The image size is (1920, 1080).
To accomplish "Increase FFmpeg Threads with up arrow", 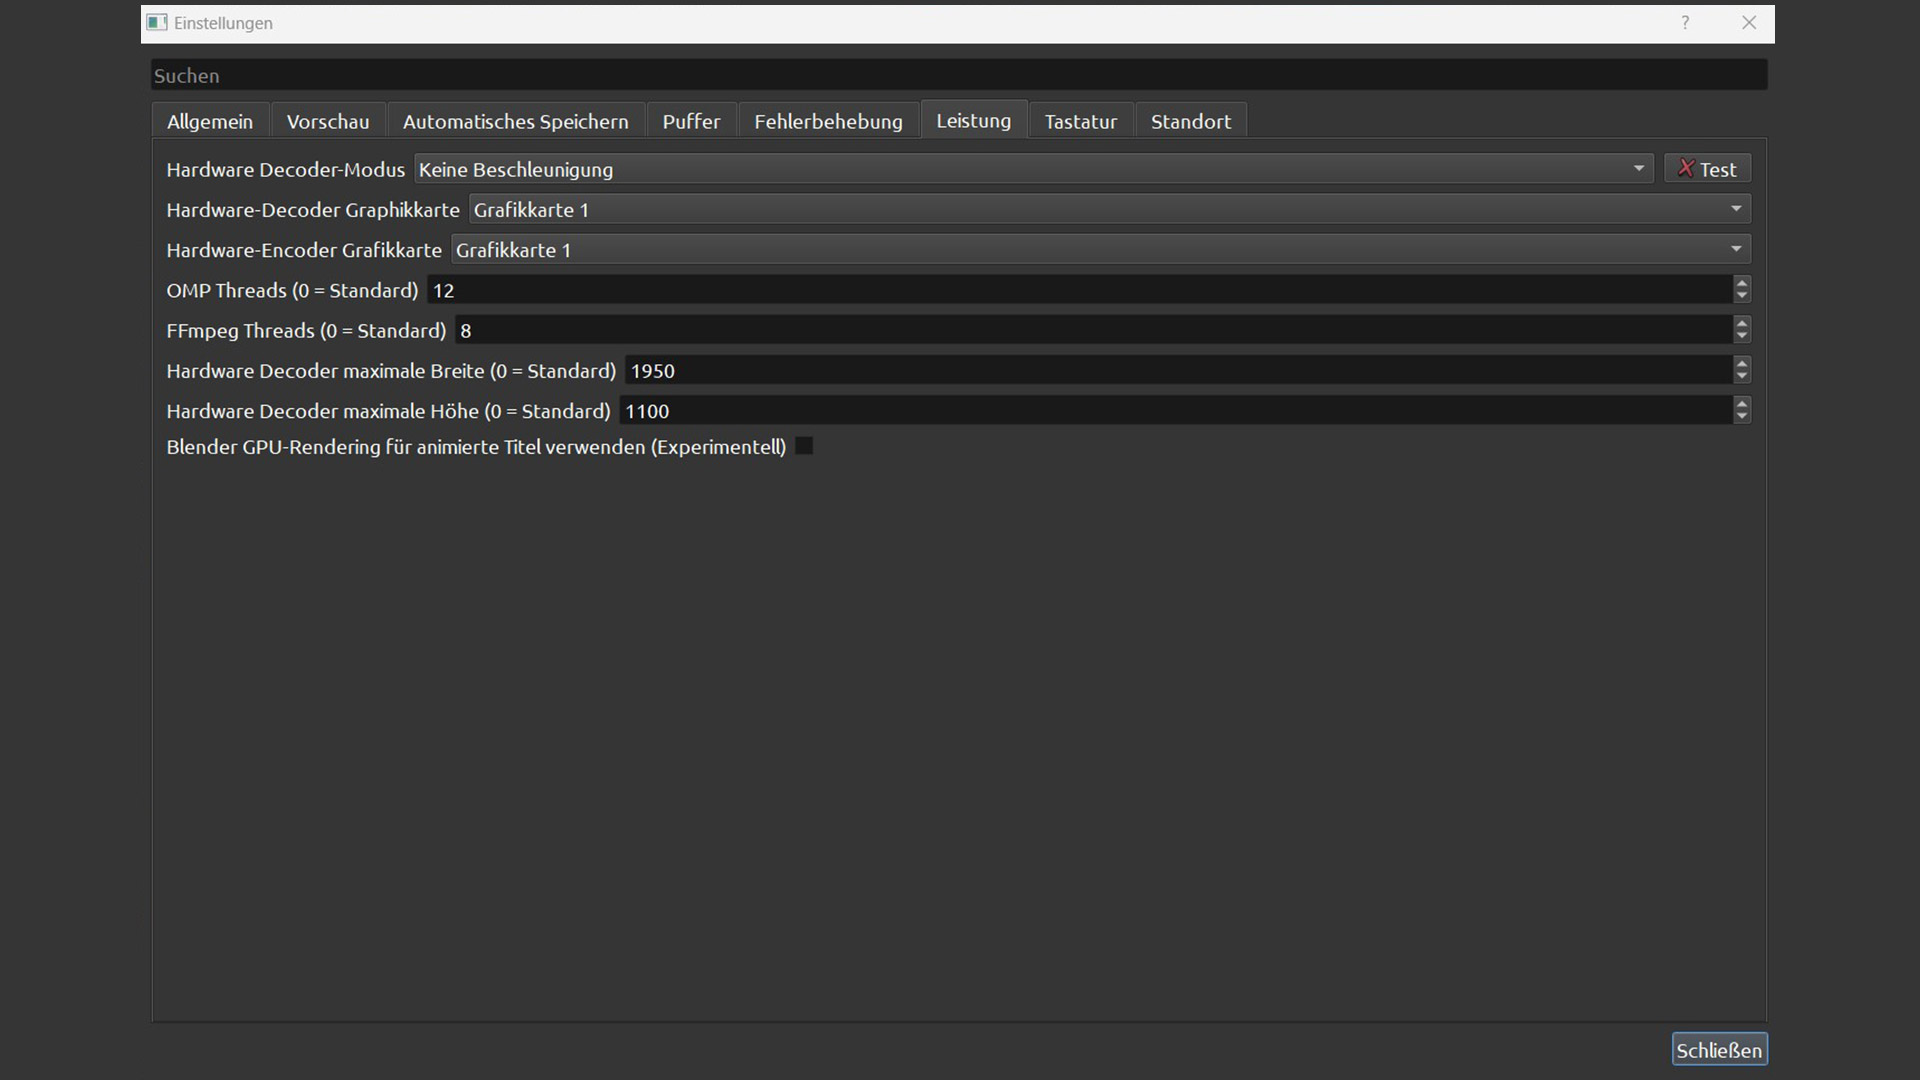I will tap(1742, 323).
